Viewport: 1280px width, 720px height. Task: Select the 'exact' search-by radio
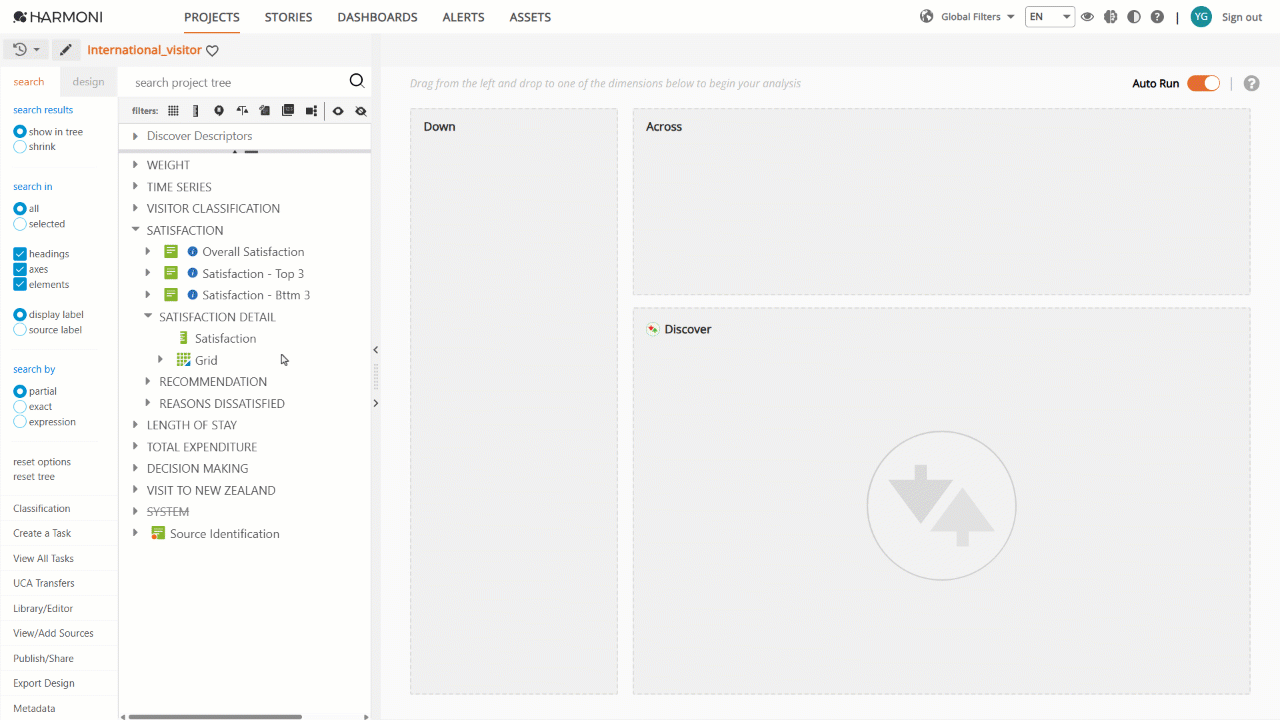click(20, 407)
